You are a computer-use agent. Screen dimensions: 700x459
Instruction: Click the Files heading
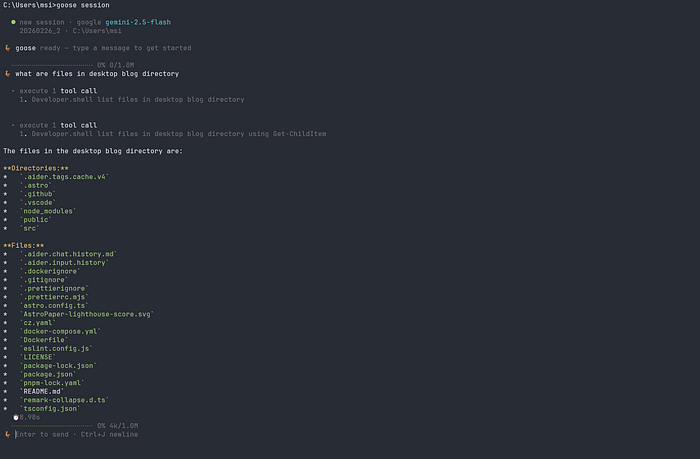24,245
